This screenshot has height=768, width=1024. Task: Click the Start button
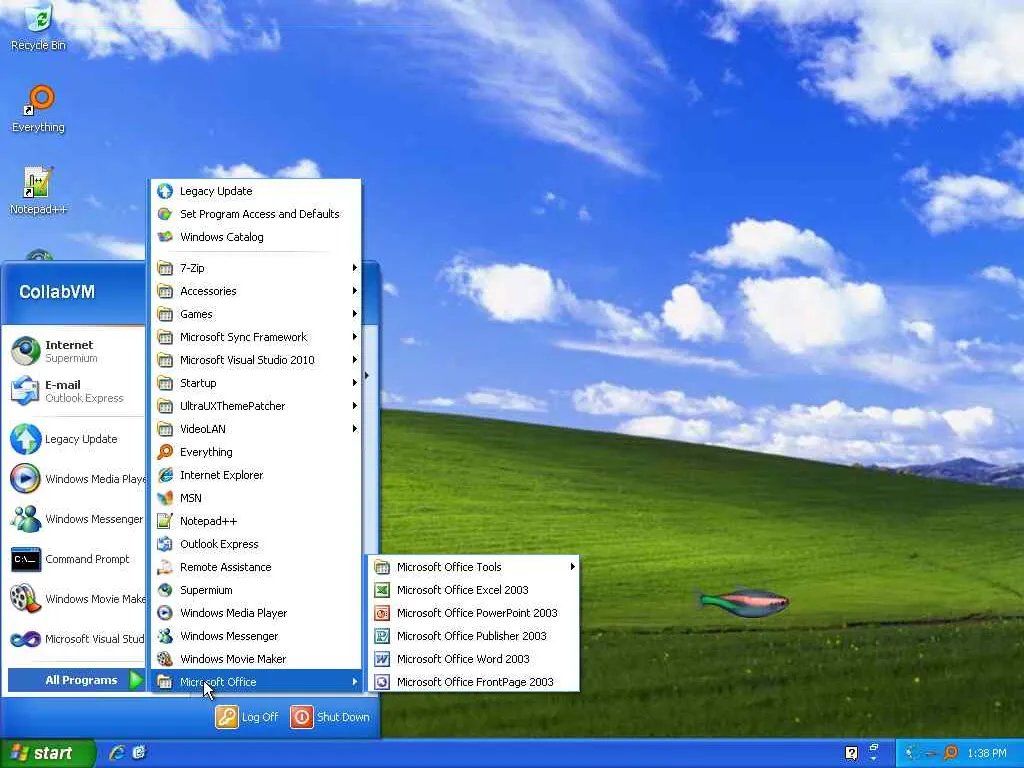[48, 753]
